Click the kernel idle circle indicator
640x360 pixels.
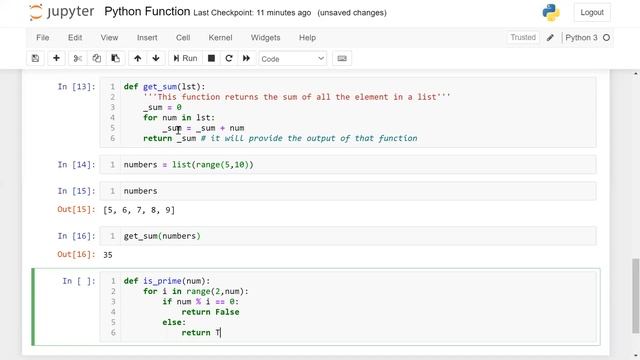607,38
